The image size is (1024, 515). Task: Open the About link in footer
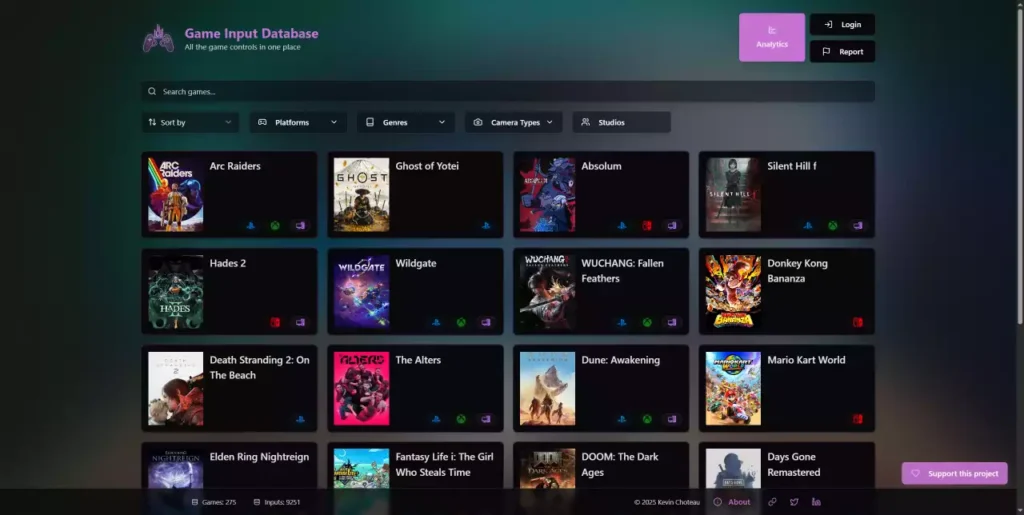731,502
